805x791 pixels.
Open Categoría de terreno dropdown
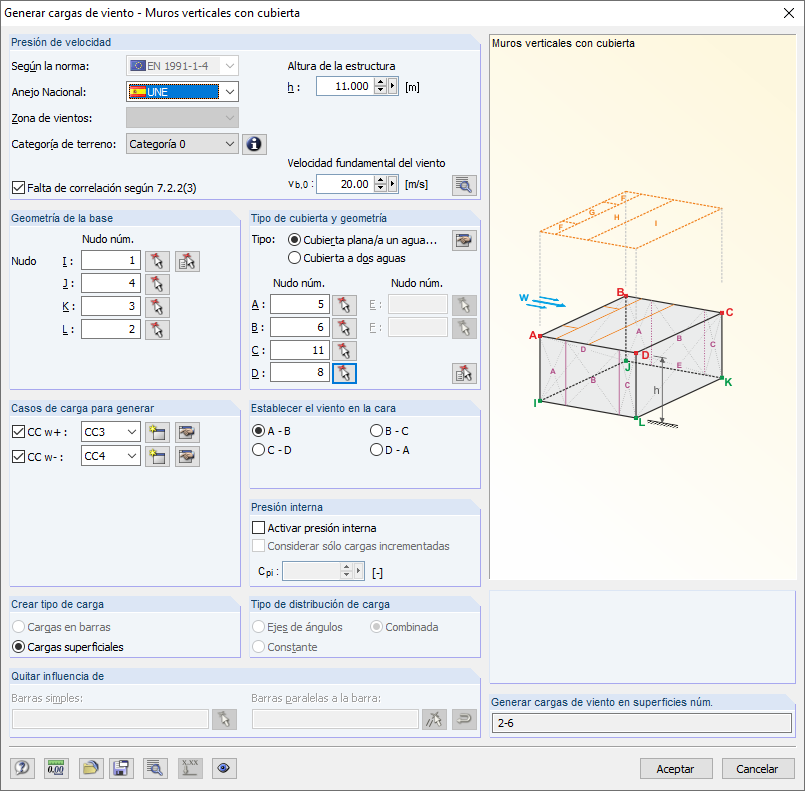pos(230,144)
